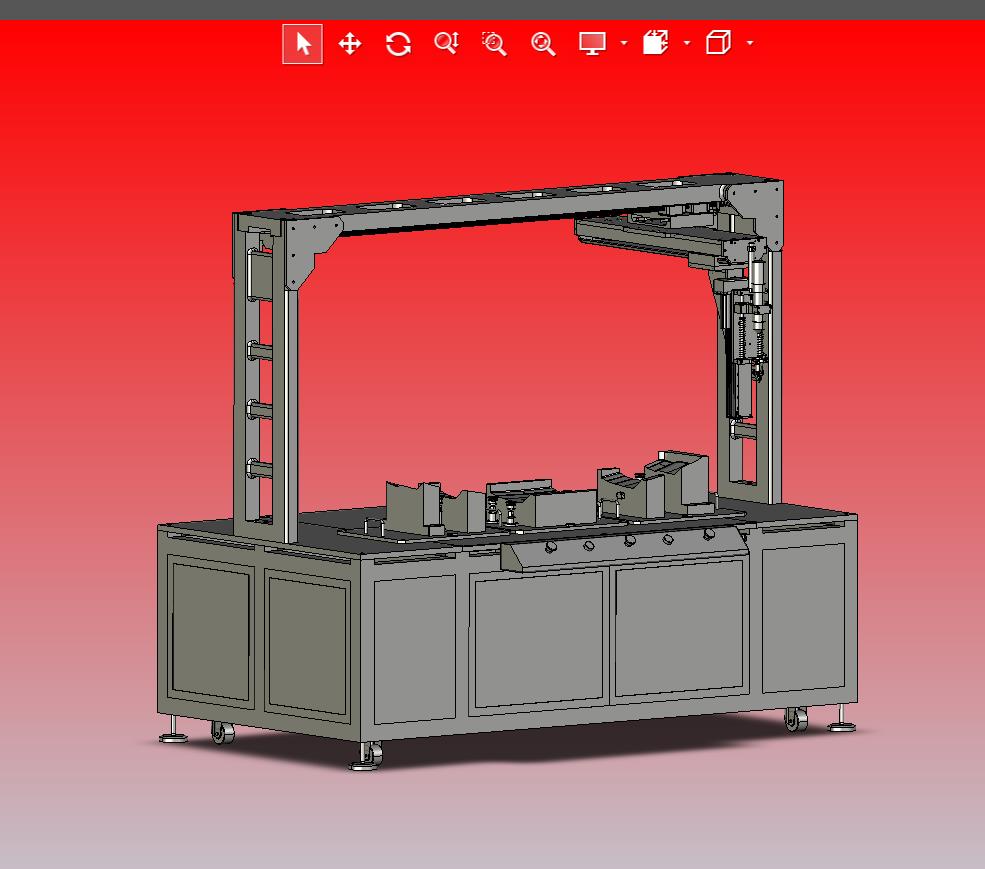Expand the view orientation dropdown arrow
Screen dimensions: 985x869
[x=750, y=43]
